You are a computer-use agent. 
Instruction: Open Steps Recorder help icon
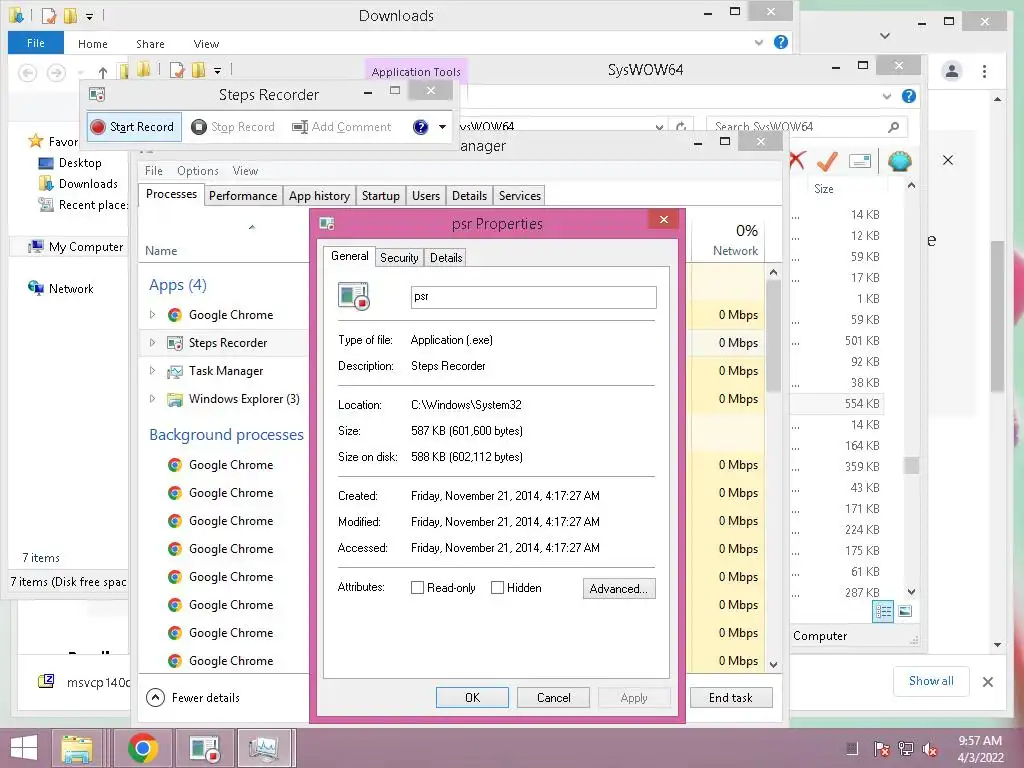tap(421, 127)
